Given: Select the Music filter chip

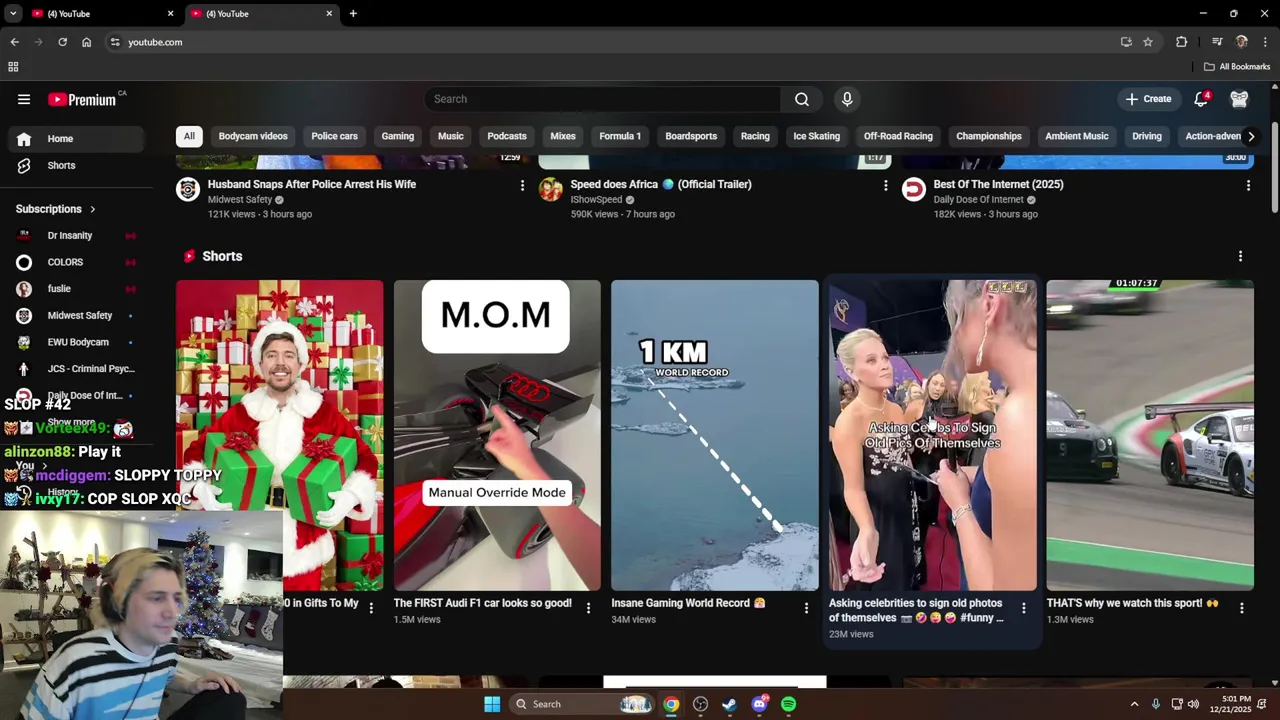Looking at the screenshot, I should (x=451, y=136).
